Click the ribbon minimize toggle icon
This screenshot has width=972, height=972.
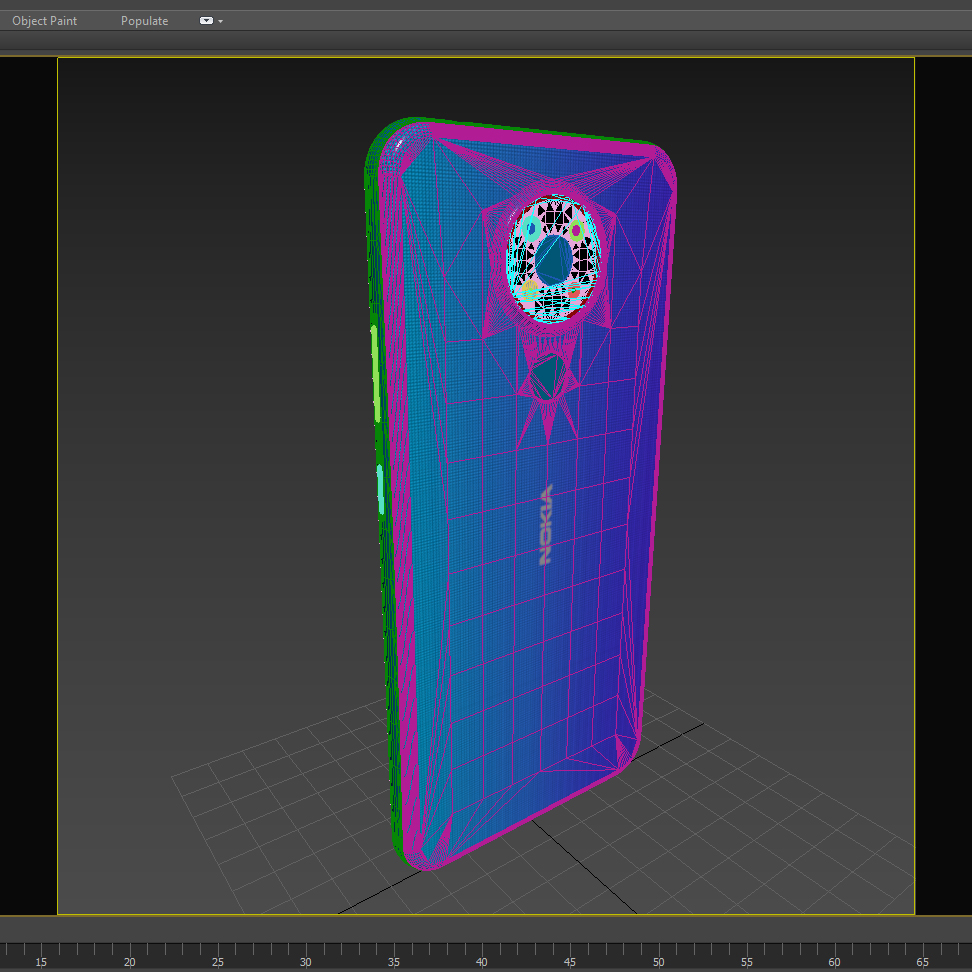click(206, 21)
